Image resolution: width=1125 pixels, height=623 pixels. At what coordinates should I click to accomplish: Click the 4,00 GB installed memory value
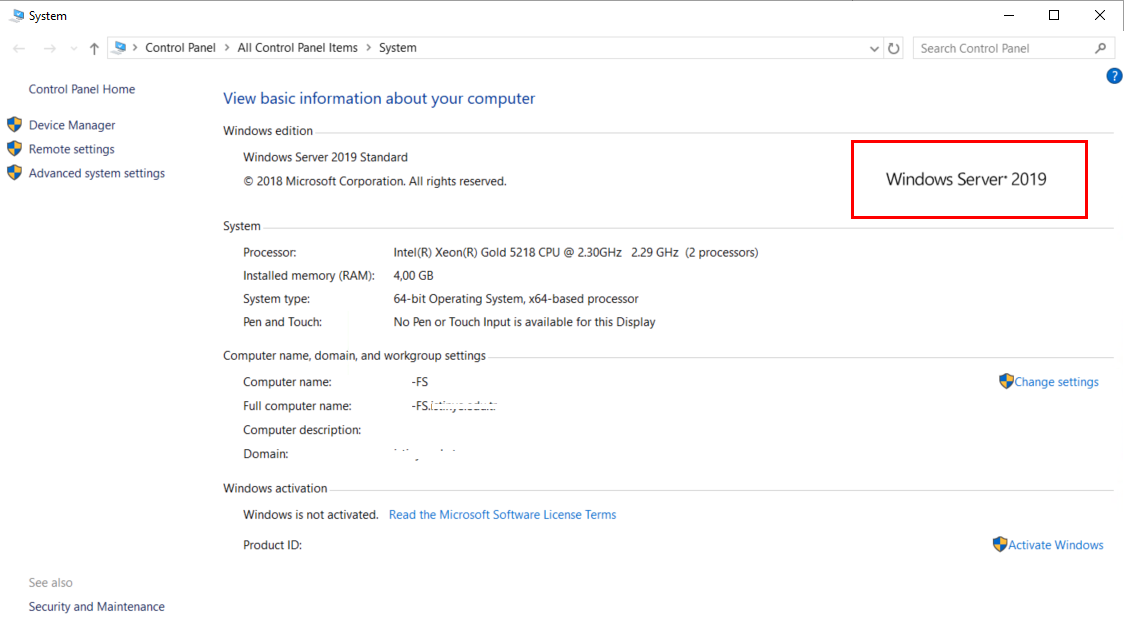[413, 276]
